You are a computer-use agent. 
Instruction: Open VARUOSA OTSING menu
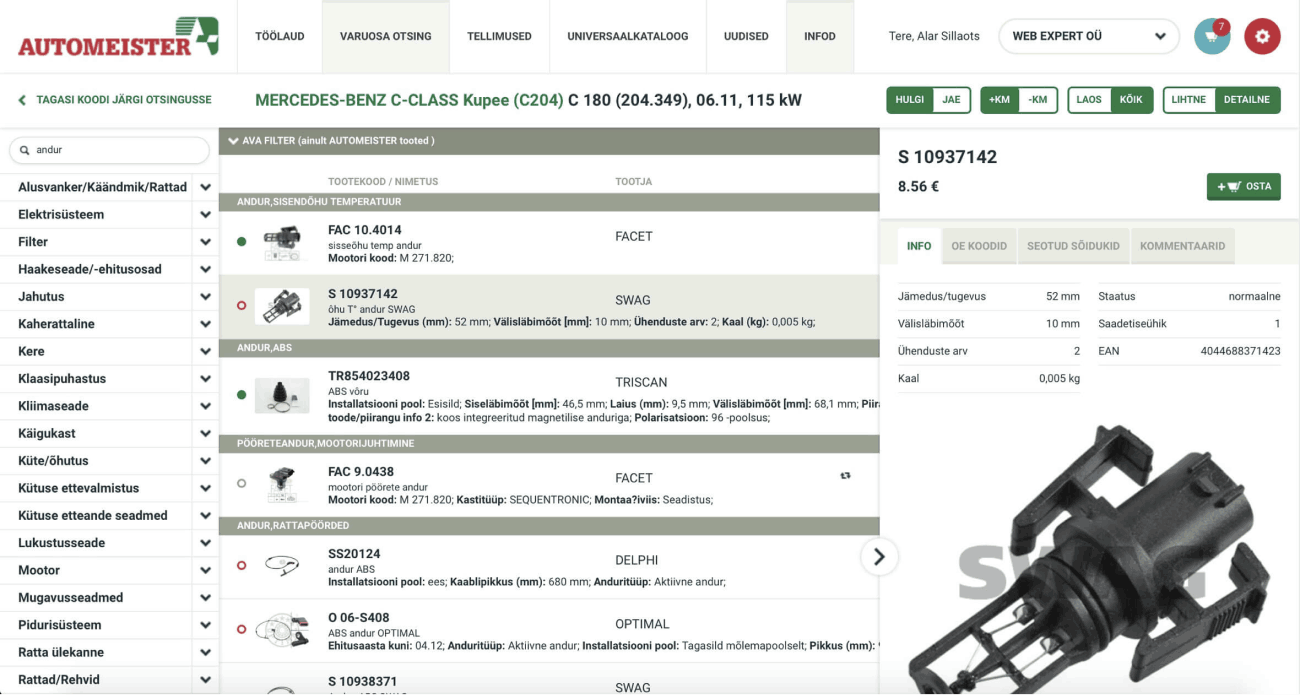coord(385,37)
